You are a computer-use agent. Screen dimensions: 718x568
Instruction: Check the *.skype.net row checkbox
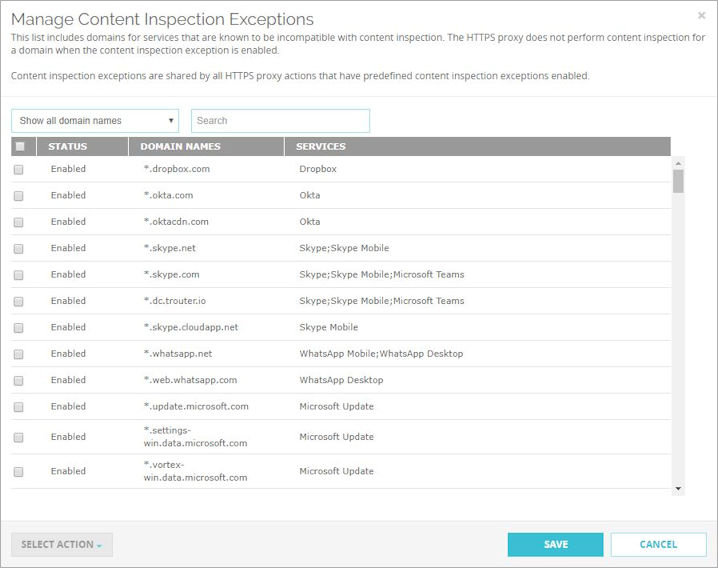click(18, 249)
